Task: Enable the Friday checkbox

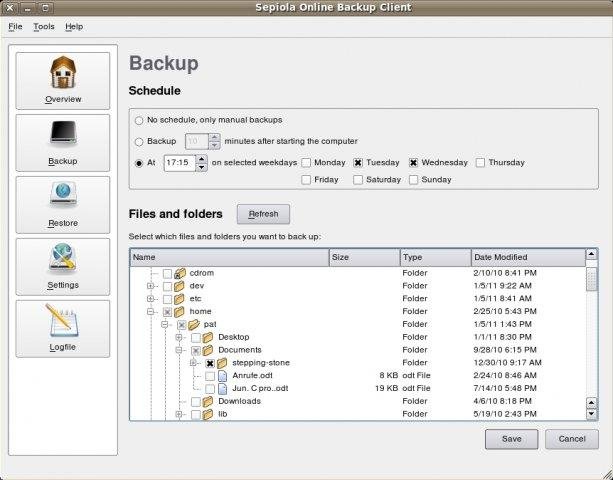Action: coord(306,180)
